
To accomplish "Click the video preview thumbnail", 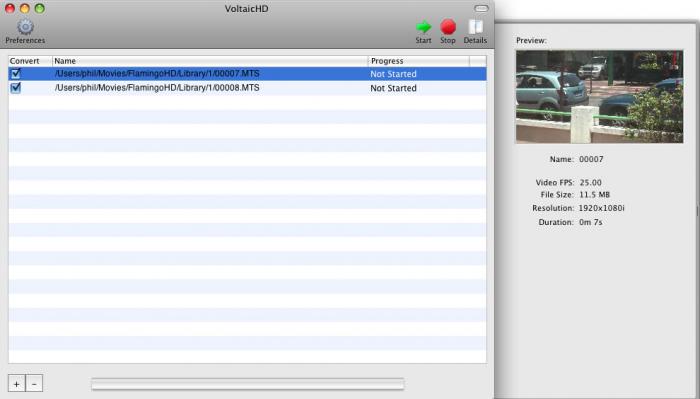I will (x=599, y=96).
